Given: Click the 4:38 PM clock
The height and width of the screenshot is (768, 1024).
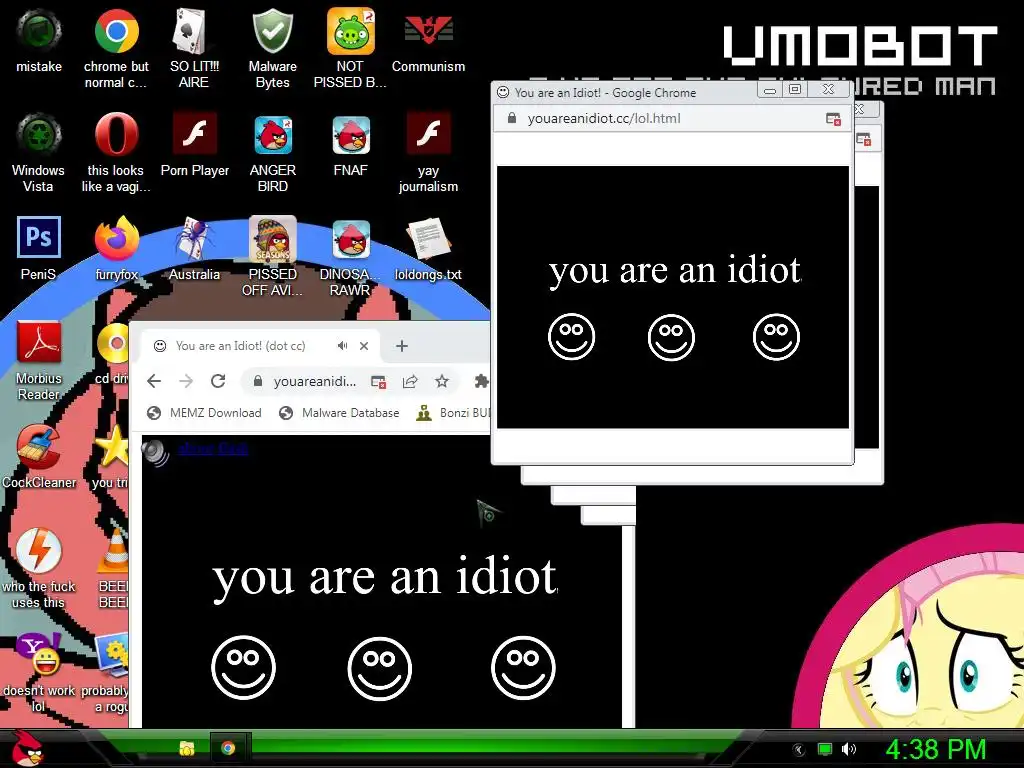Looking at the screenshot, I should tap(935, 749).
